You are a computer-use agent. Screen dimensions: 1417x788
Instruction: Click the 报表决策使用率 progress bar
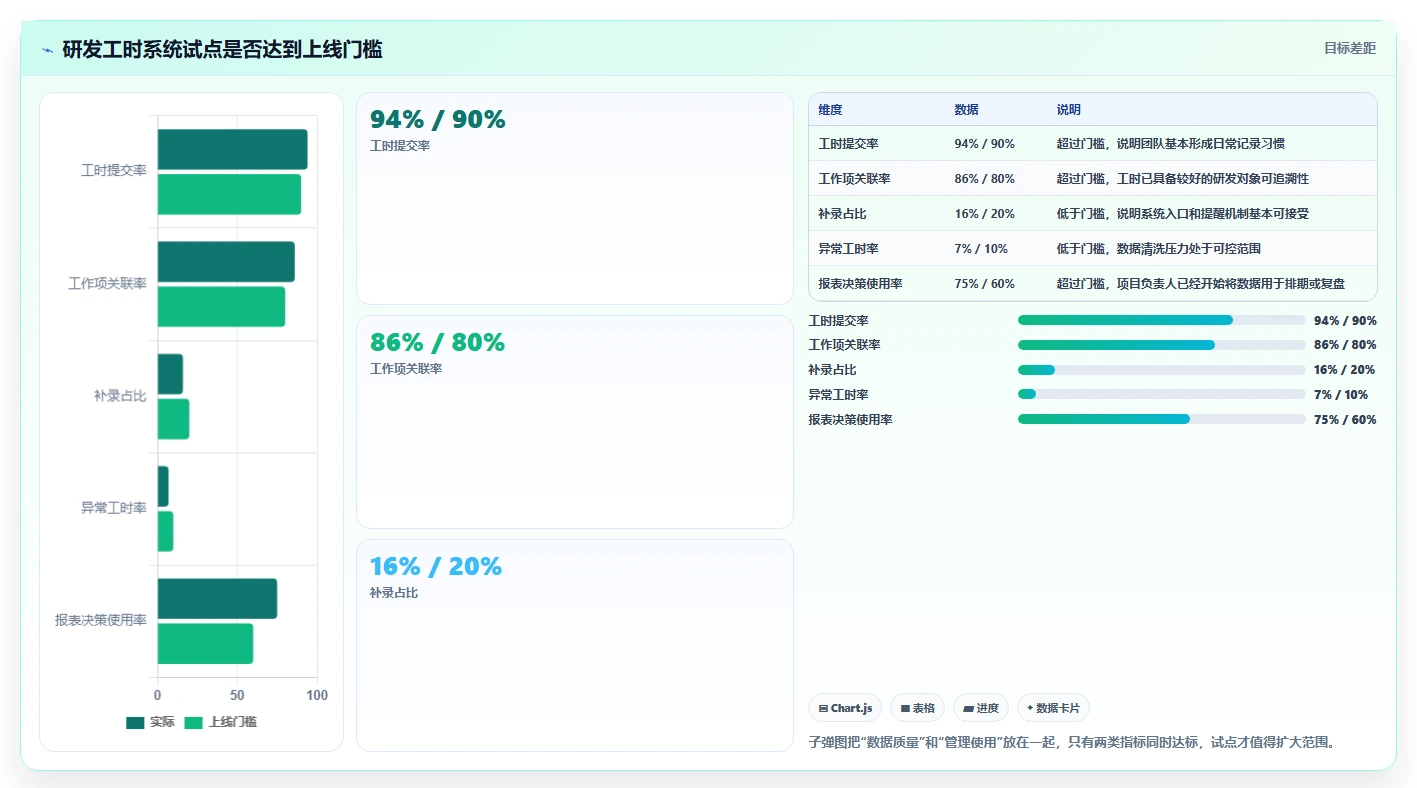click(1162, 419)
